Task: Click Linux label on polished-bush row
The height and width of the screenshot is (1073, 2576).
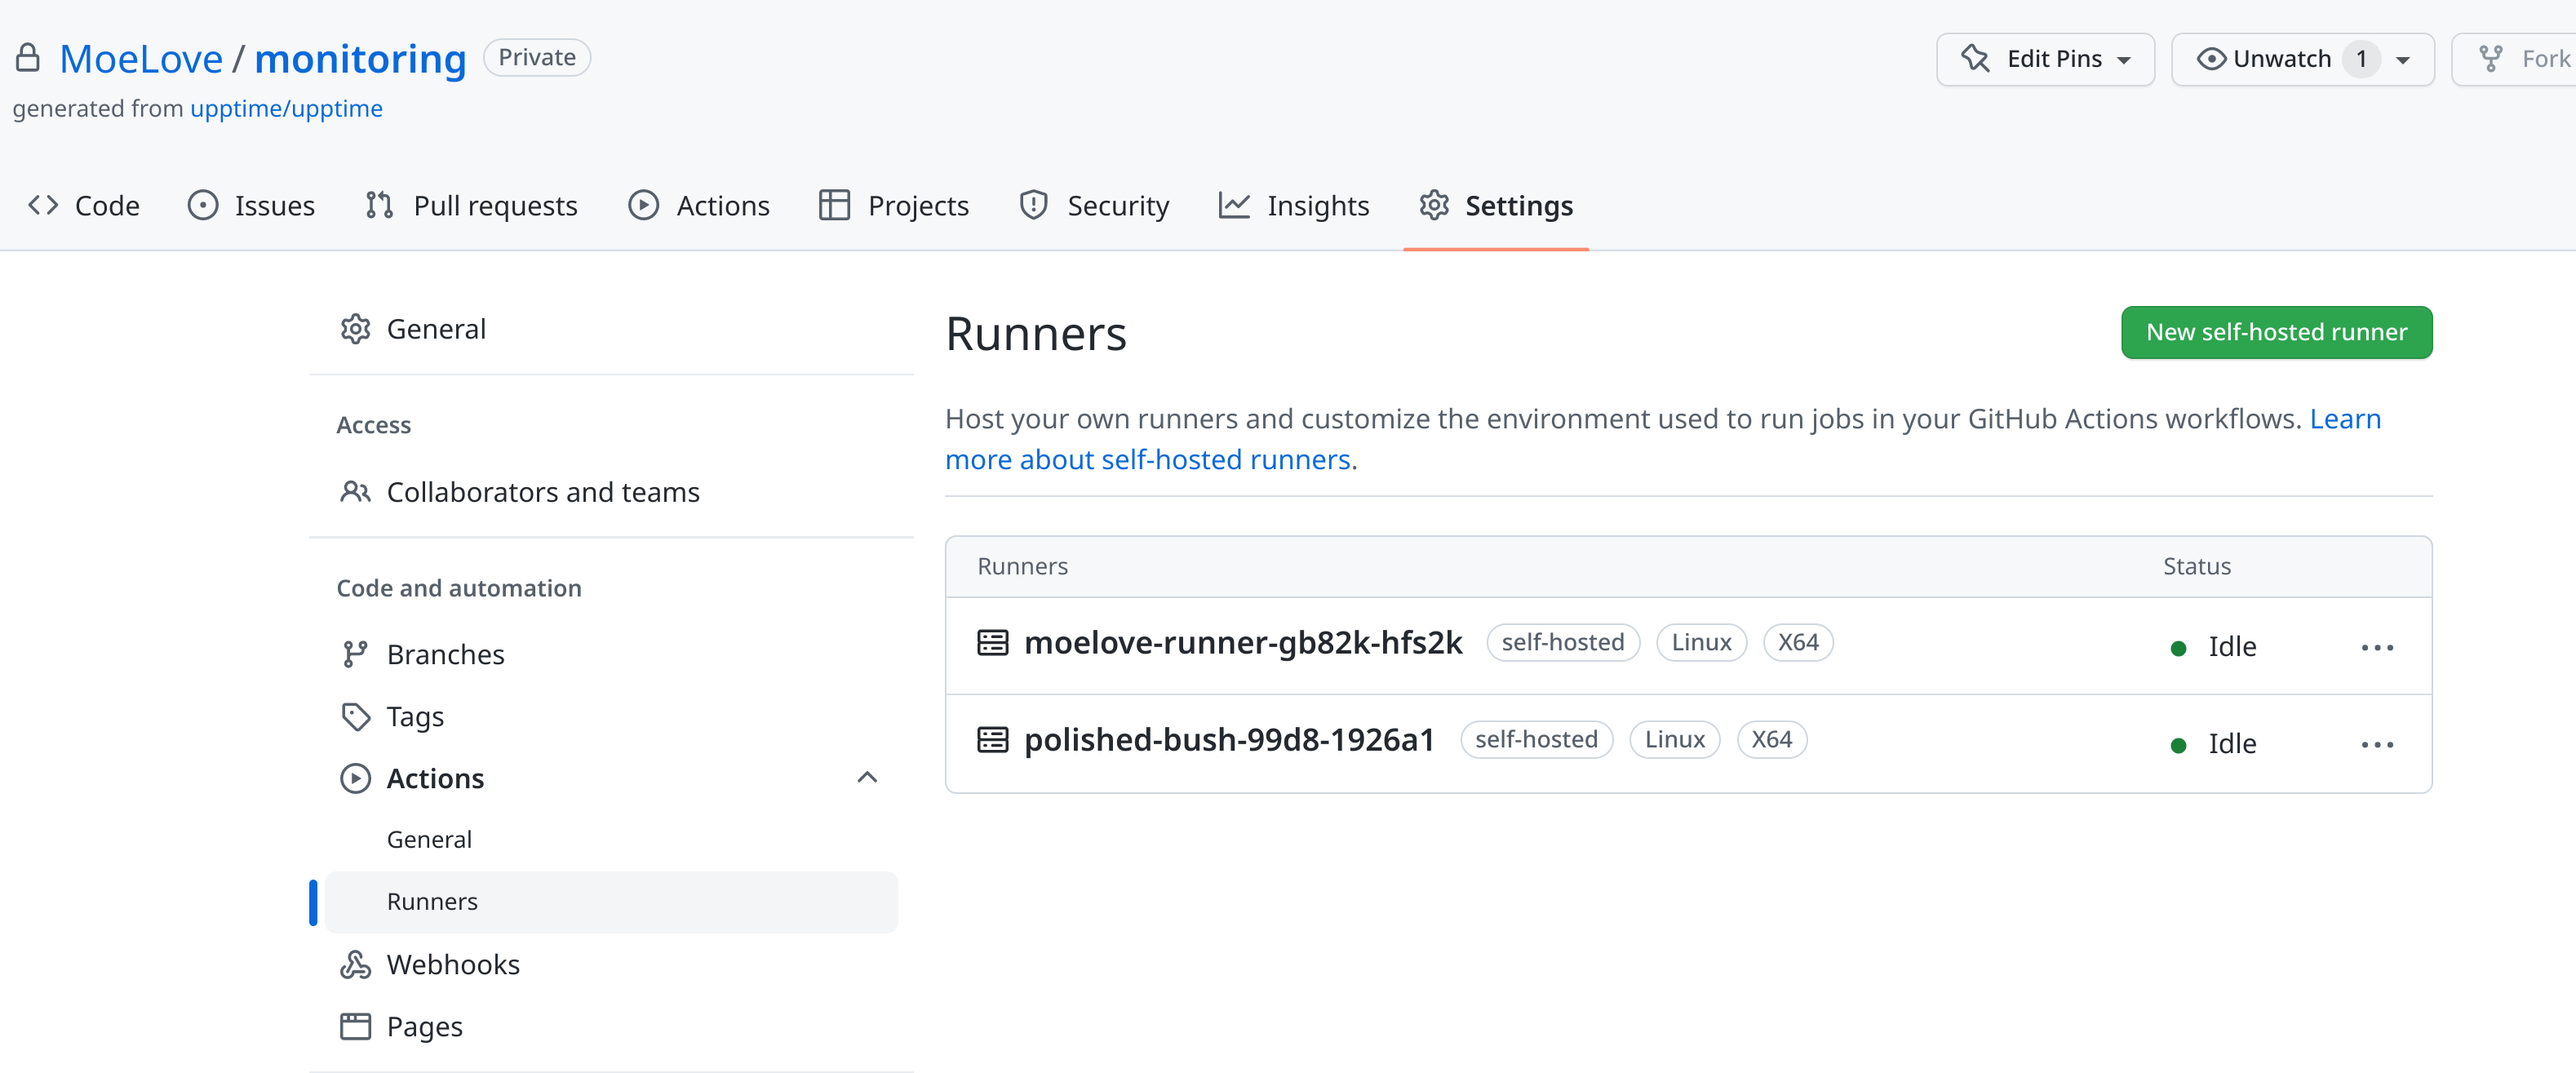Action: pyautogui.click(x=1675, y=739)
